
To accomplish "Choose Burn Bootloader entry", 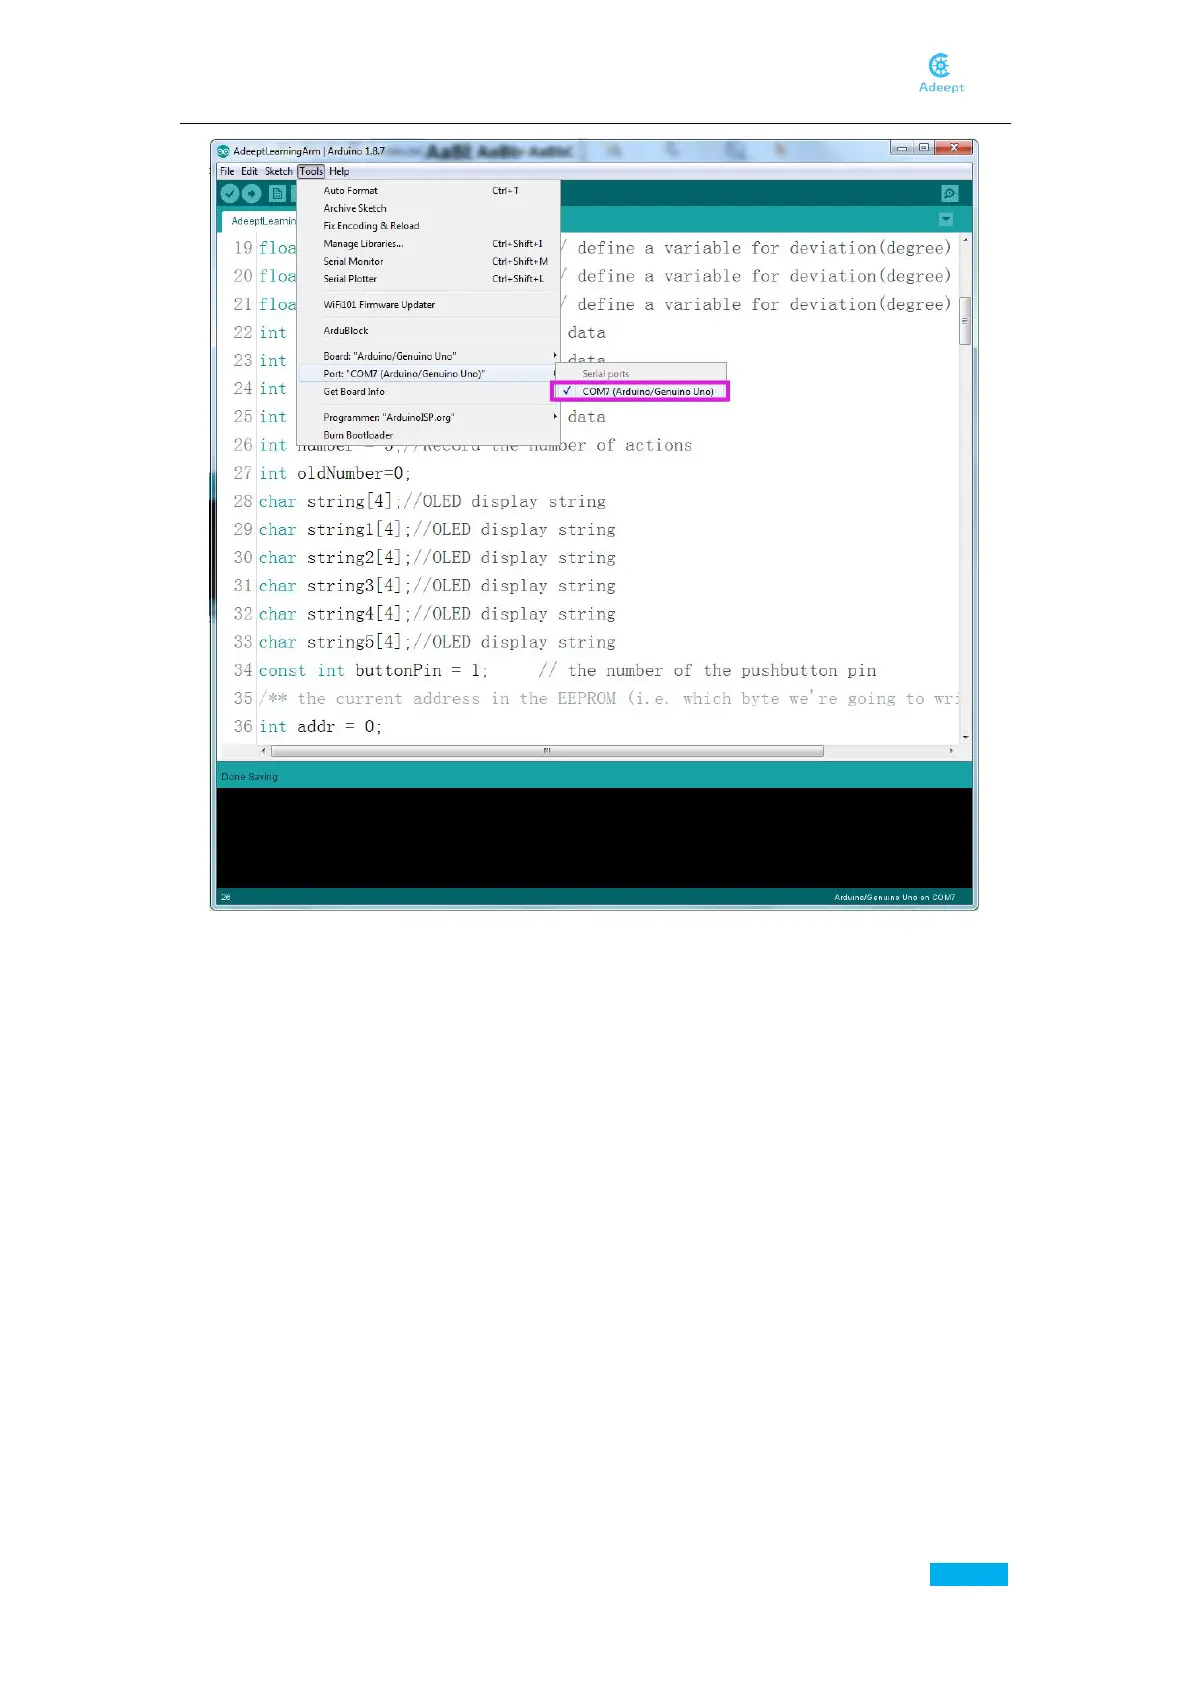I will pos(429,435).
